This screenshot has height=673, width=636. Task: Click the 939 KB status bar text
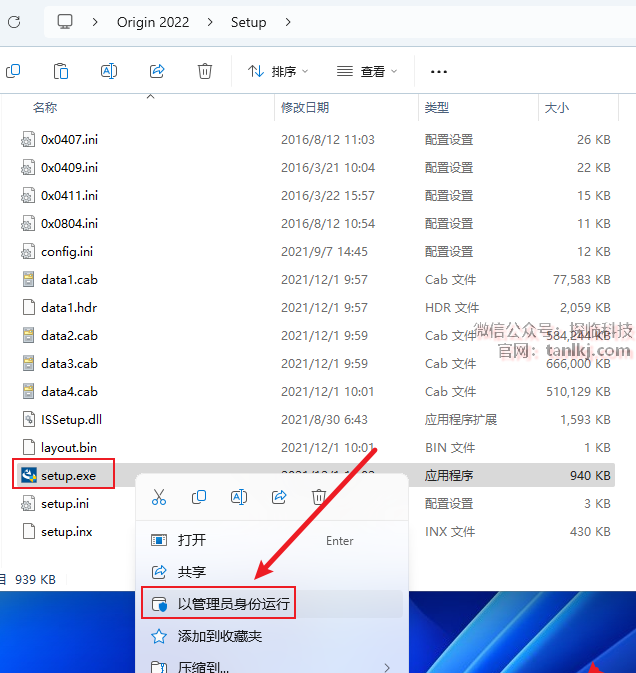(36, 579)
